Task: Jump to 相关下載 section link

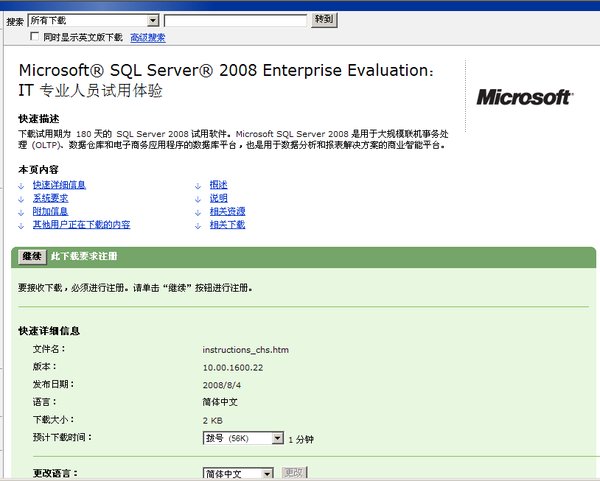Action: click(x=227, y=225)
